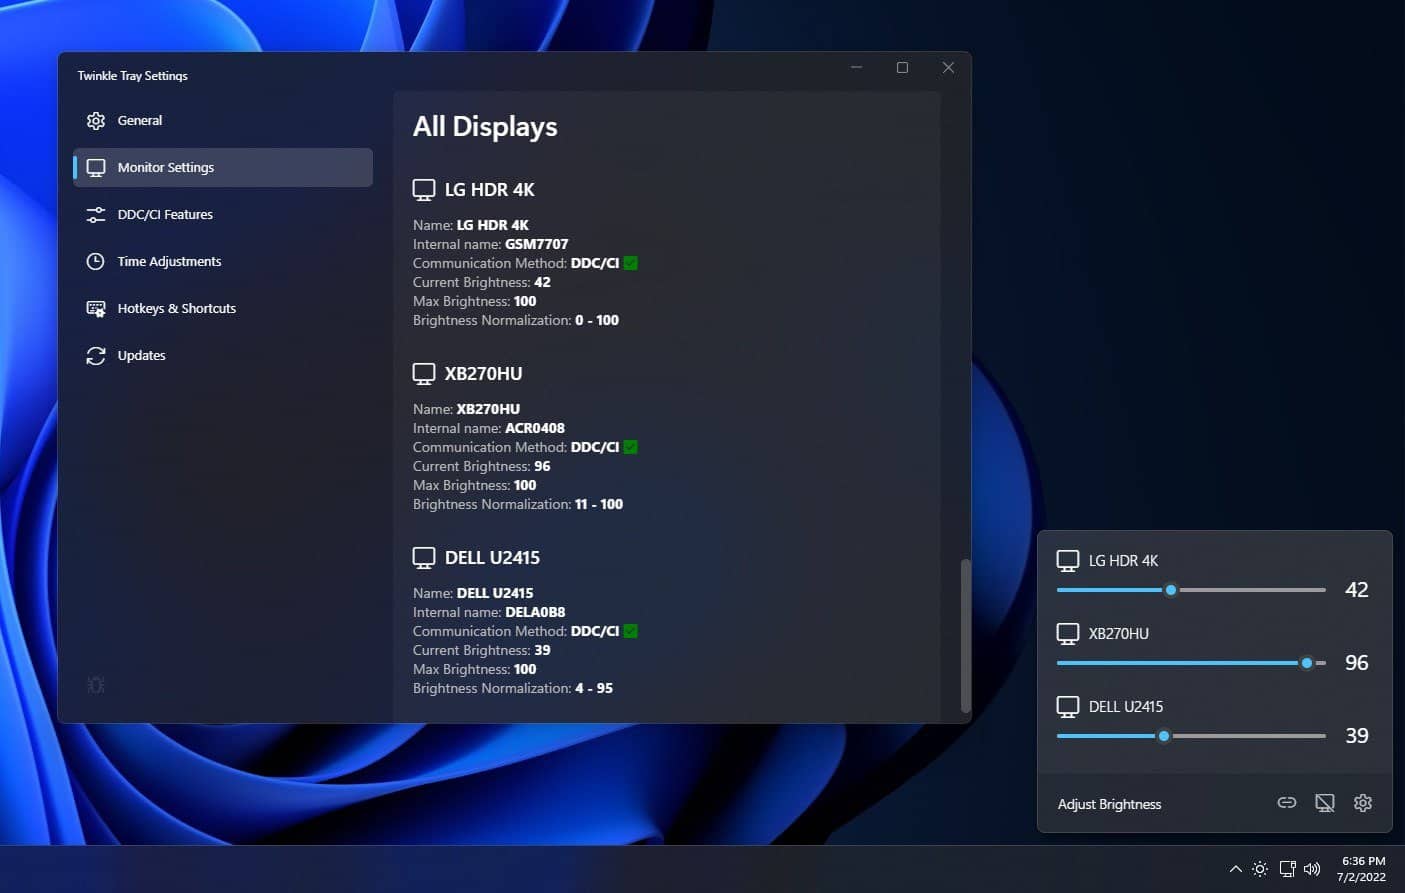The width and height of the screenshot is (1405, 893).
Task: Open the Hotkeys & Shortcuts page
Action: pyautogui.click(x=176, y=308)
